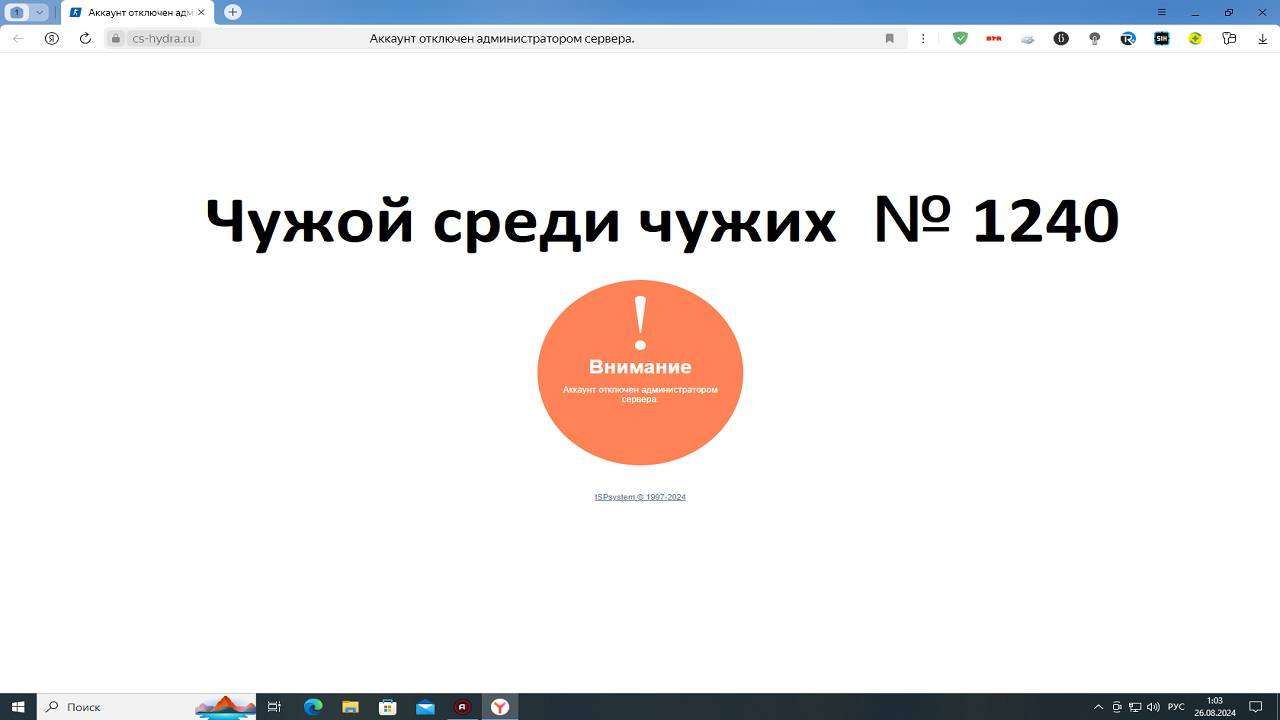Image resolution: width=1280 pixels, height=720 pixels.
Task: Expand the tab list dropdown arrow
Action: point(39,12)
